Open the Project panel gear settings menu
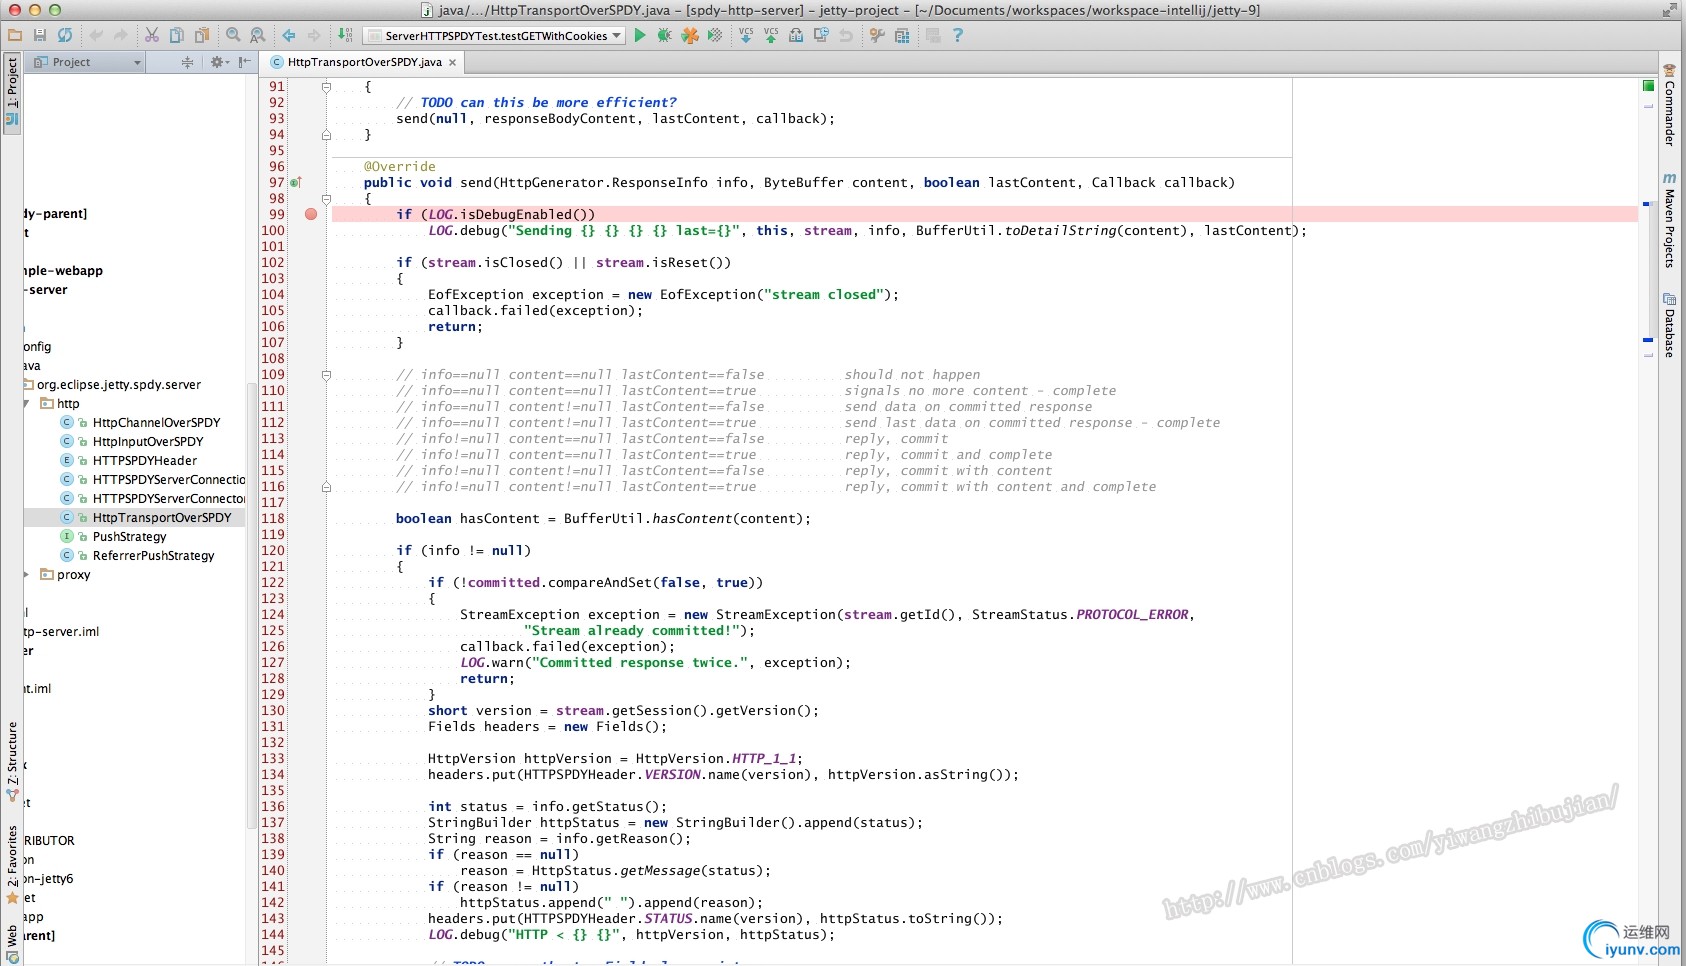 click(x=218, y=62)
